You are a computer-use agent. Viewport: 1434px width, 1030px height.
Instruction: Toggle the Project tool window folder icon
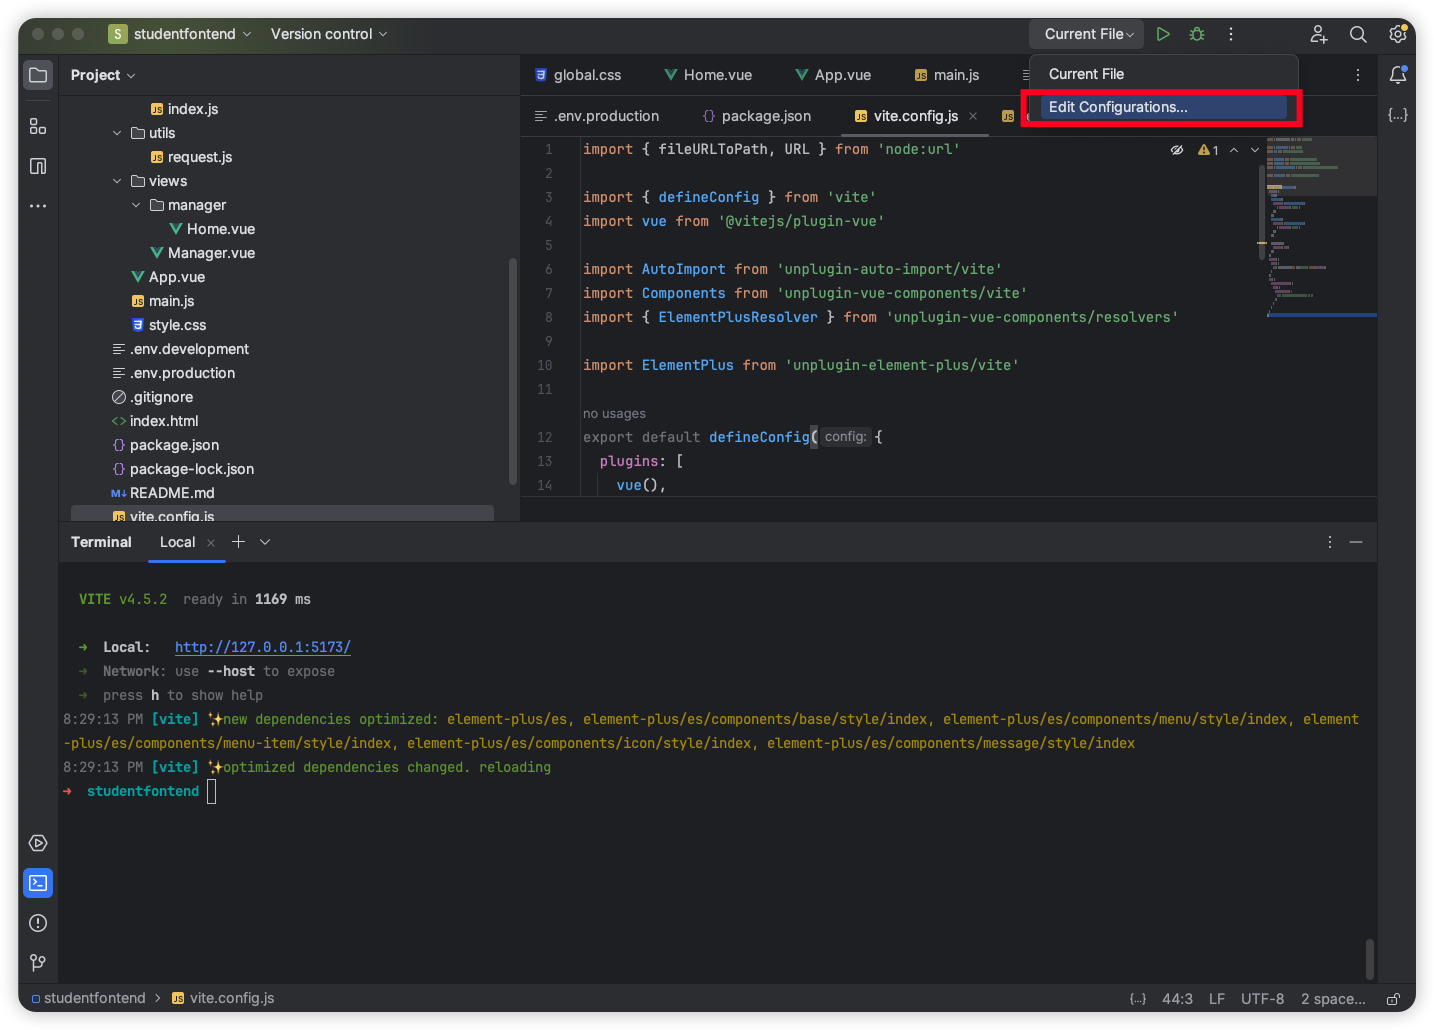(38, 75)
